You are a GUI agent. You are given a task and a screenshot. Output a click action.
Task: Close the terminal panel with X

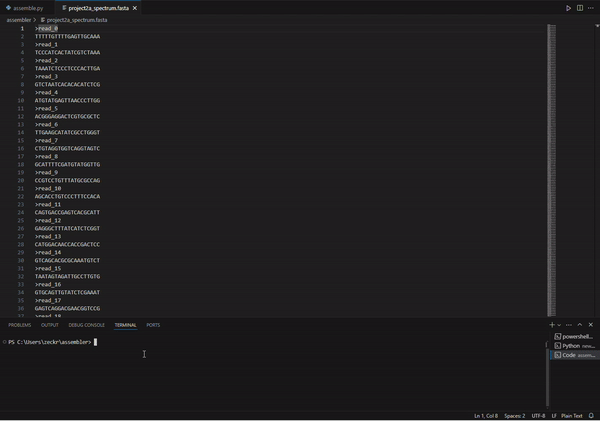pos(591,325)
